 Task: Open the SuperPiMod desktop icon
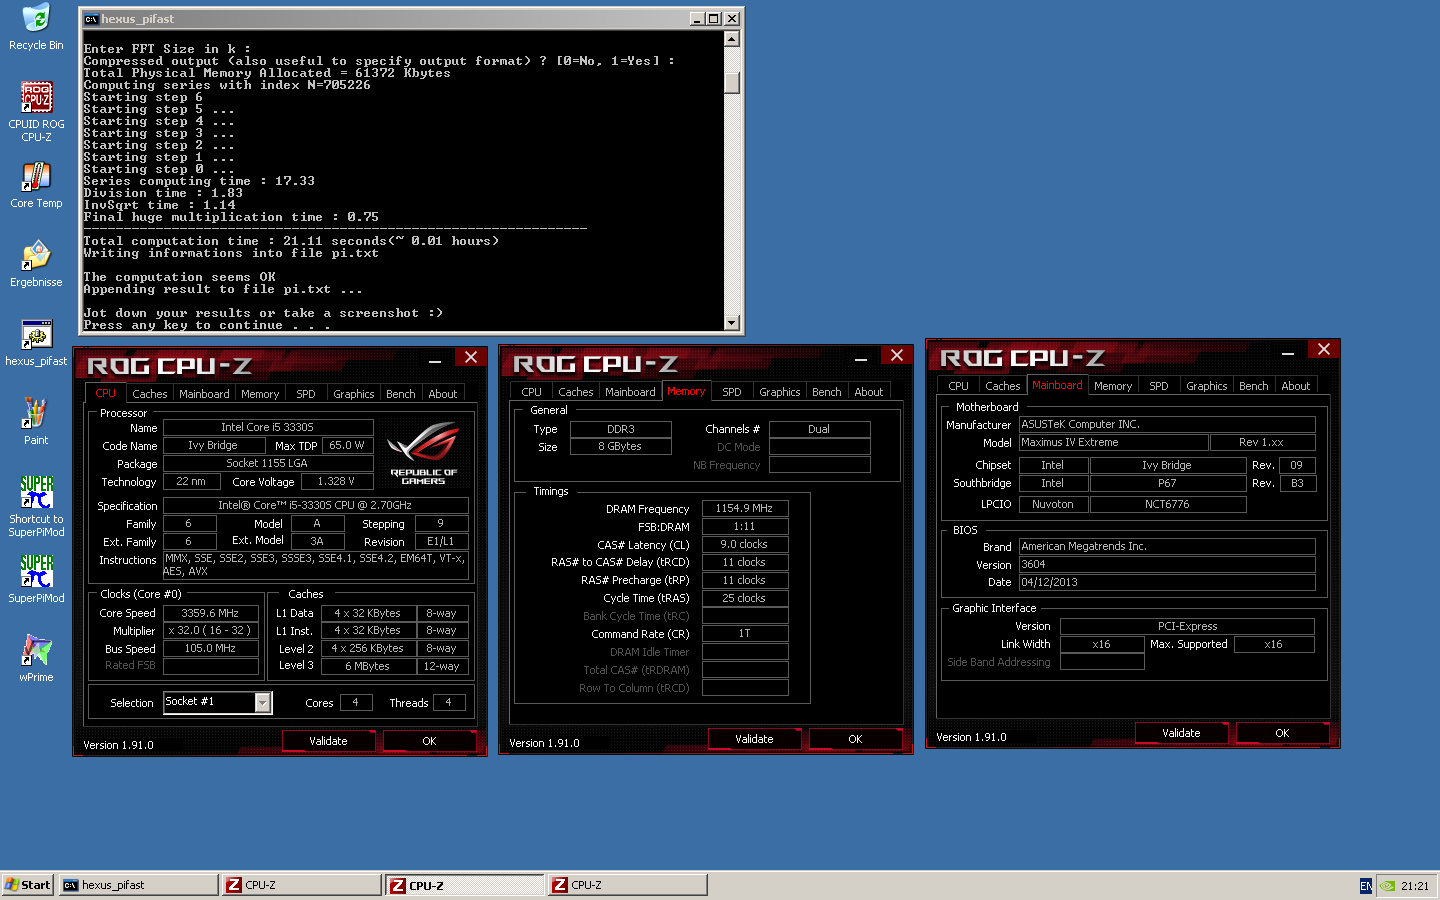[x=36, y=580]
